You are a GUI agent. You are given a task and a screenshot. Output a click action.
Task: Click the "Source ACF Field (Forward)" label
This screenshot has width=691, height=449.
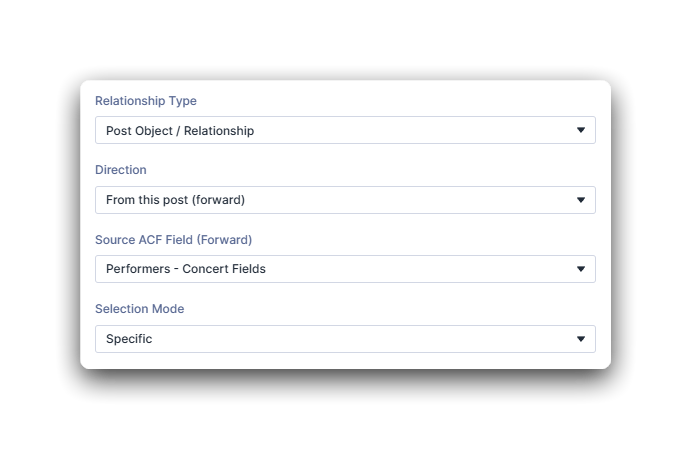pyautogui.click(x=173, y=240)
